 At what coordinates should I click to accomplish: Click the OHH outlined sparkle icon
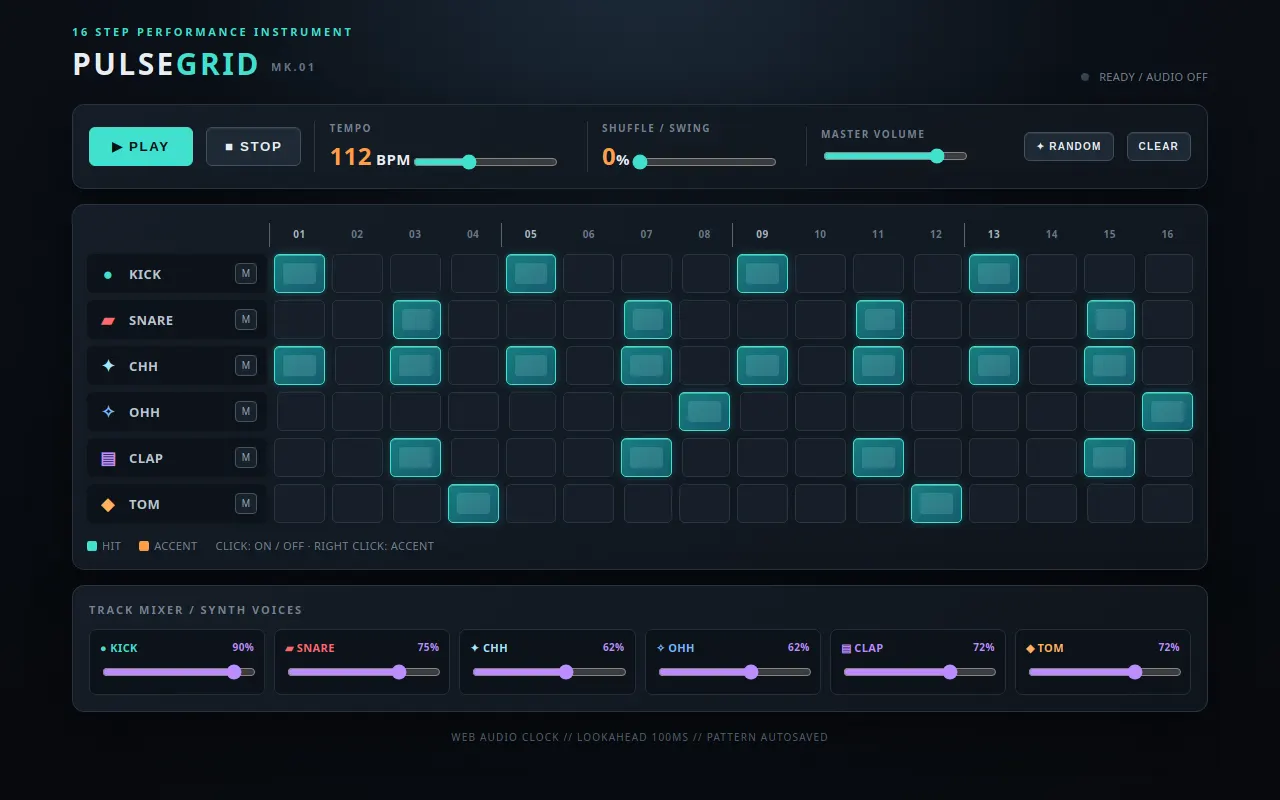pos(108,412)
